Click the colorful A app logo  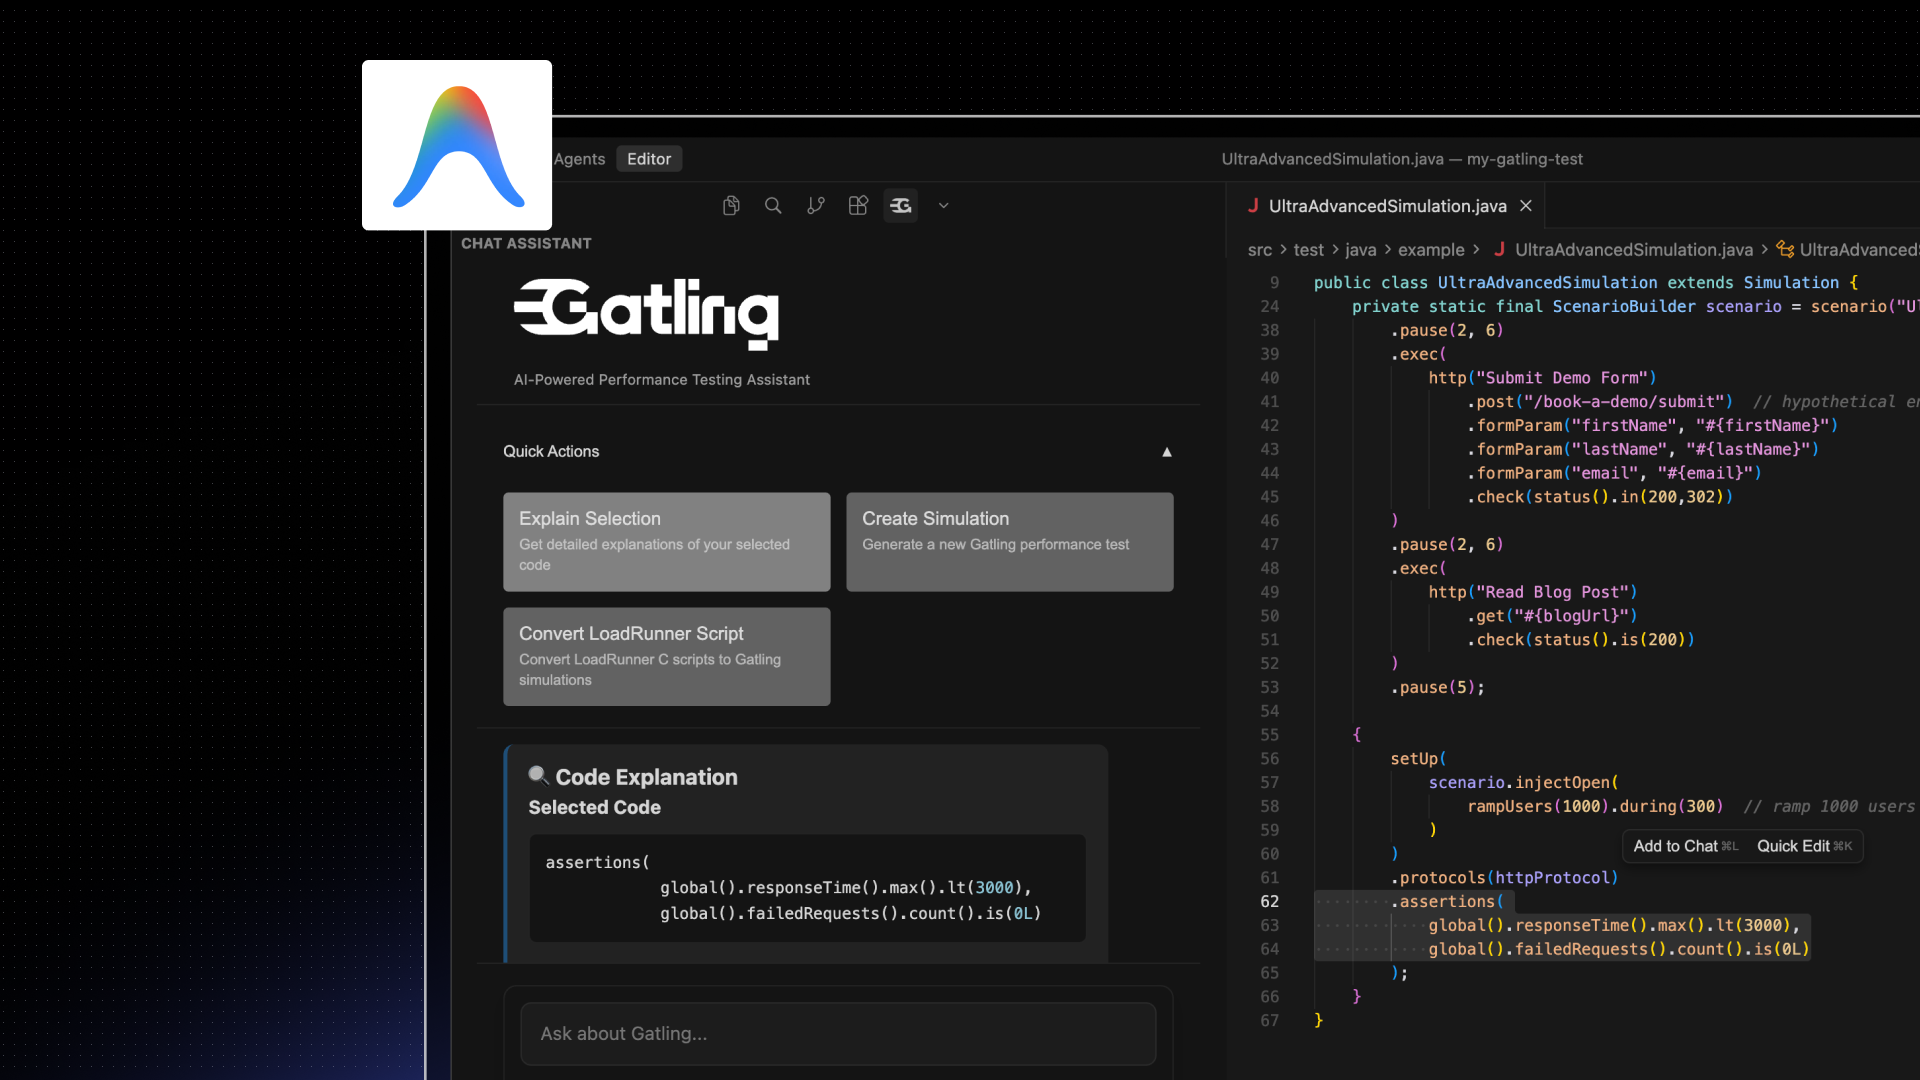coord(457,145)
